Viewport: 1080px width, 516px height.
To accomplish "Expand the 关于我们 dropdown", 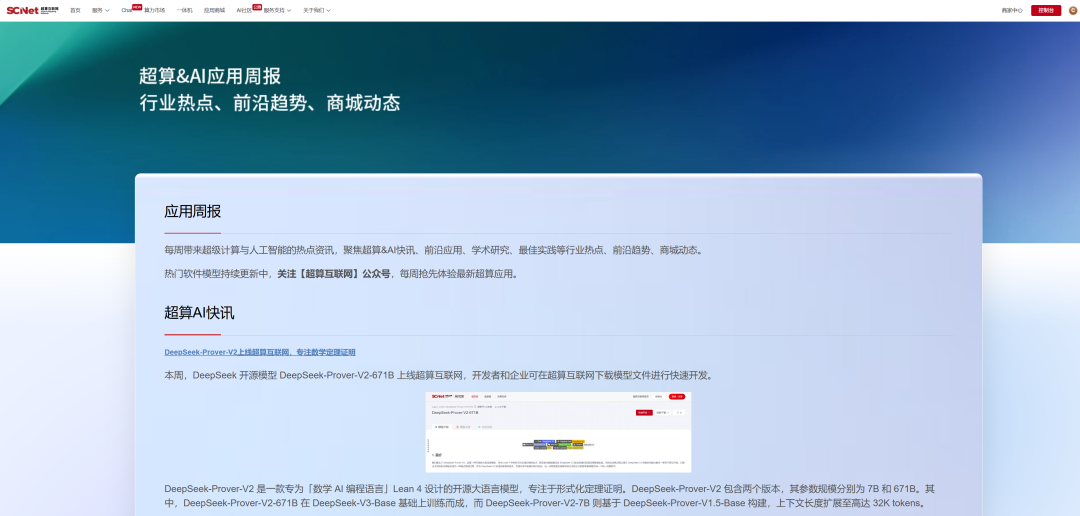I will (317, 10).
